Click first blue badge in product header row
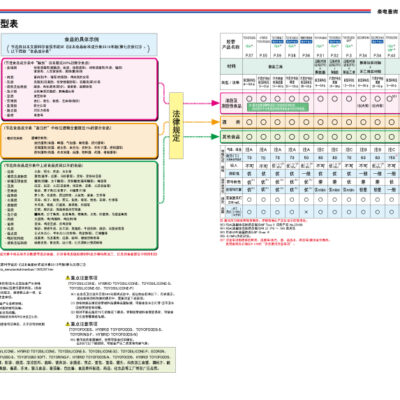The height and width of the screenshot is (400, 400). tap(277, 42)
